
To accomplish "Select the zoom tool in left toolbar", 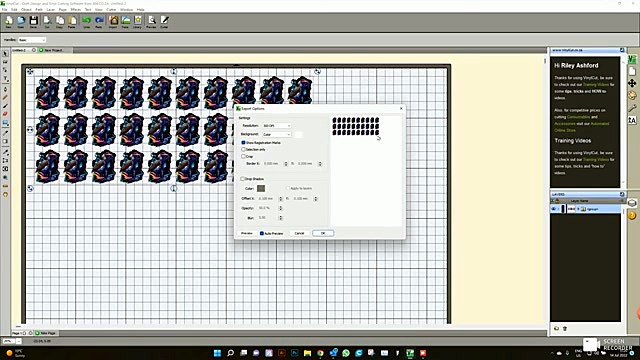I will click(x=5, y=178).
